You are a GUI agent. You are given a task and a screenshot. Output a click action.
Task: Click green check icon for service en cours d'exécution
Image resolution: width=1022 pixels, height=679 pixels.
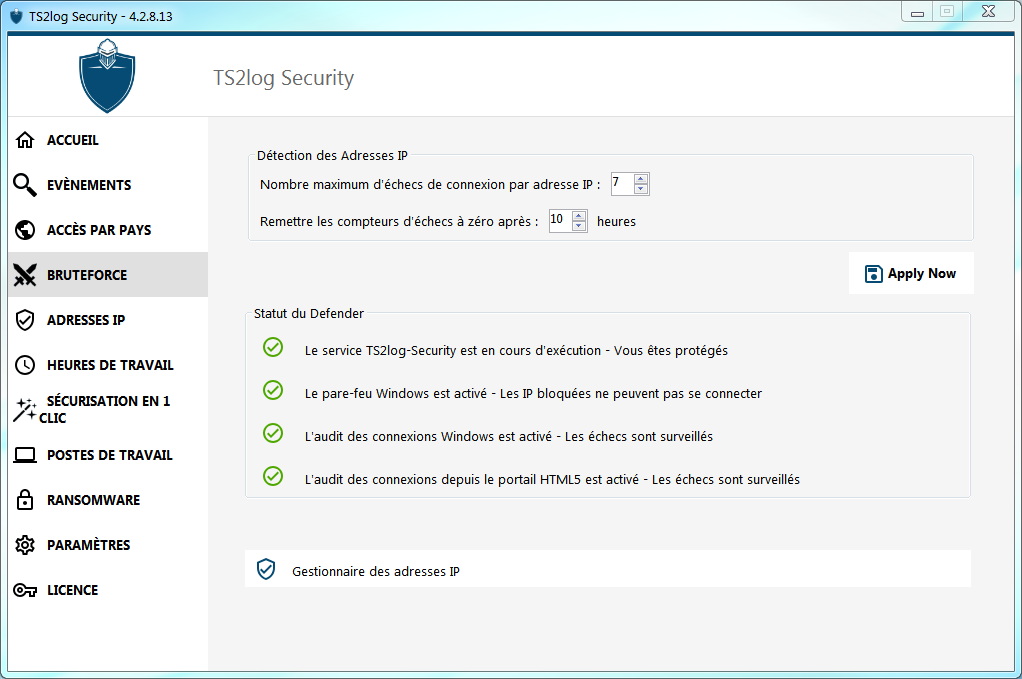pyautogui.click(x=273, y=347)
